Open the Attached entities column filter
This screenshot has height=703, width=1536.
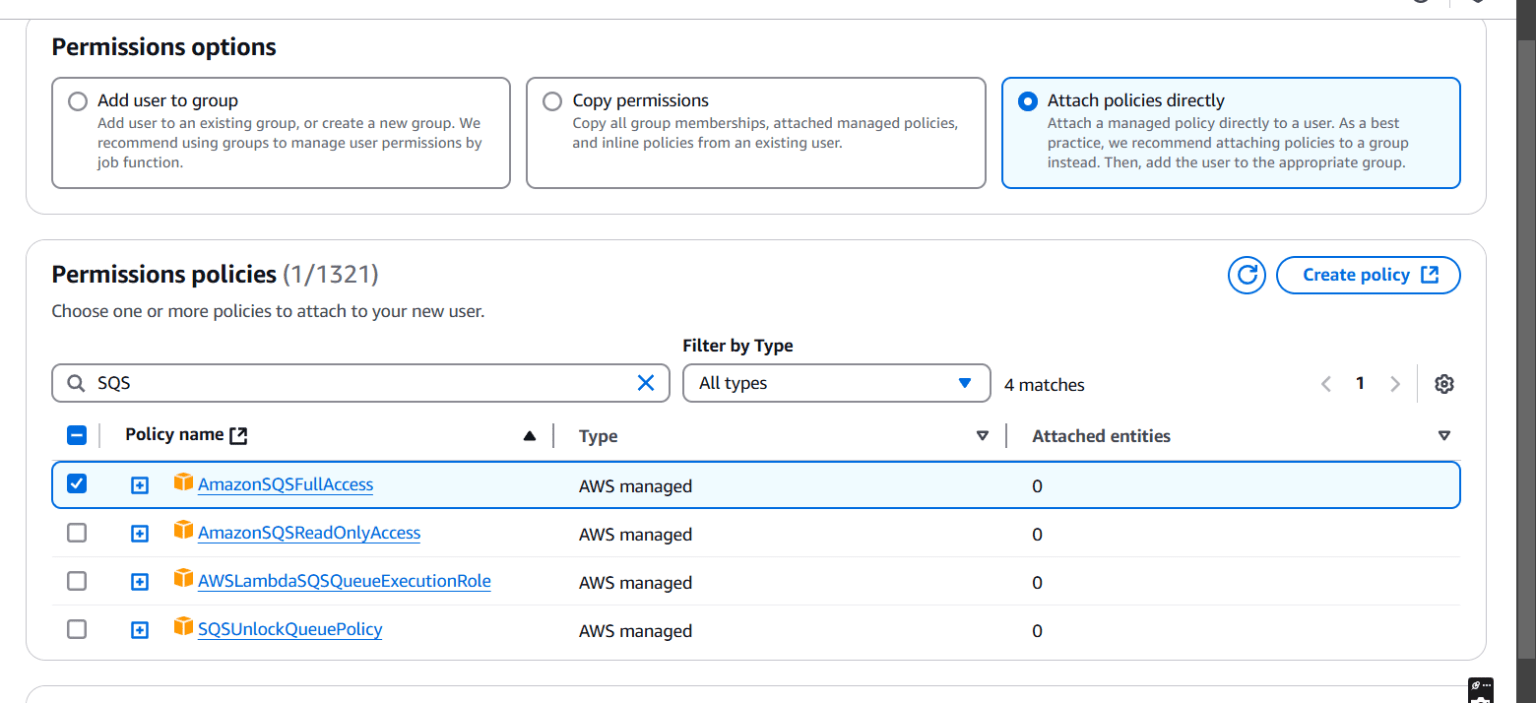[x=1444, y=435]
